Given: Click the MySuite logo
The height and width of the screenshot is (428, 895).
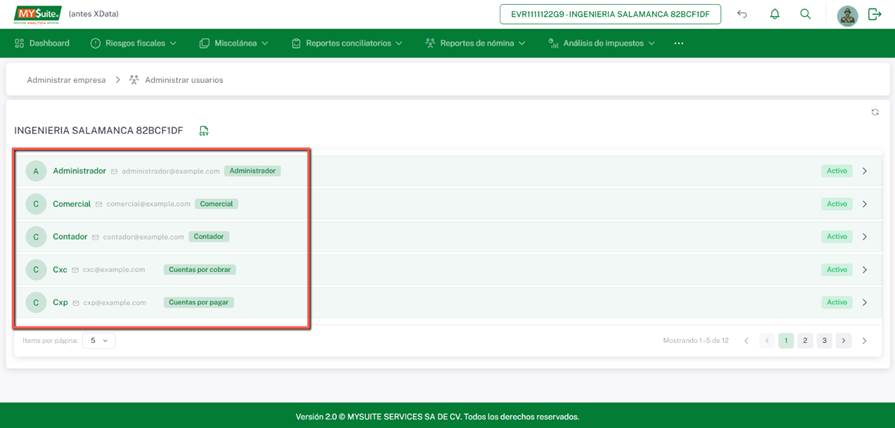Looking at the screenshot, I should [37, 14].
